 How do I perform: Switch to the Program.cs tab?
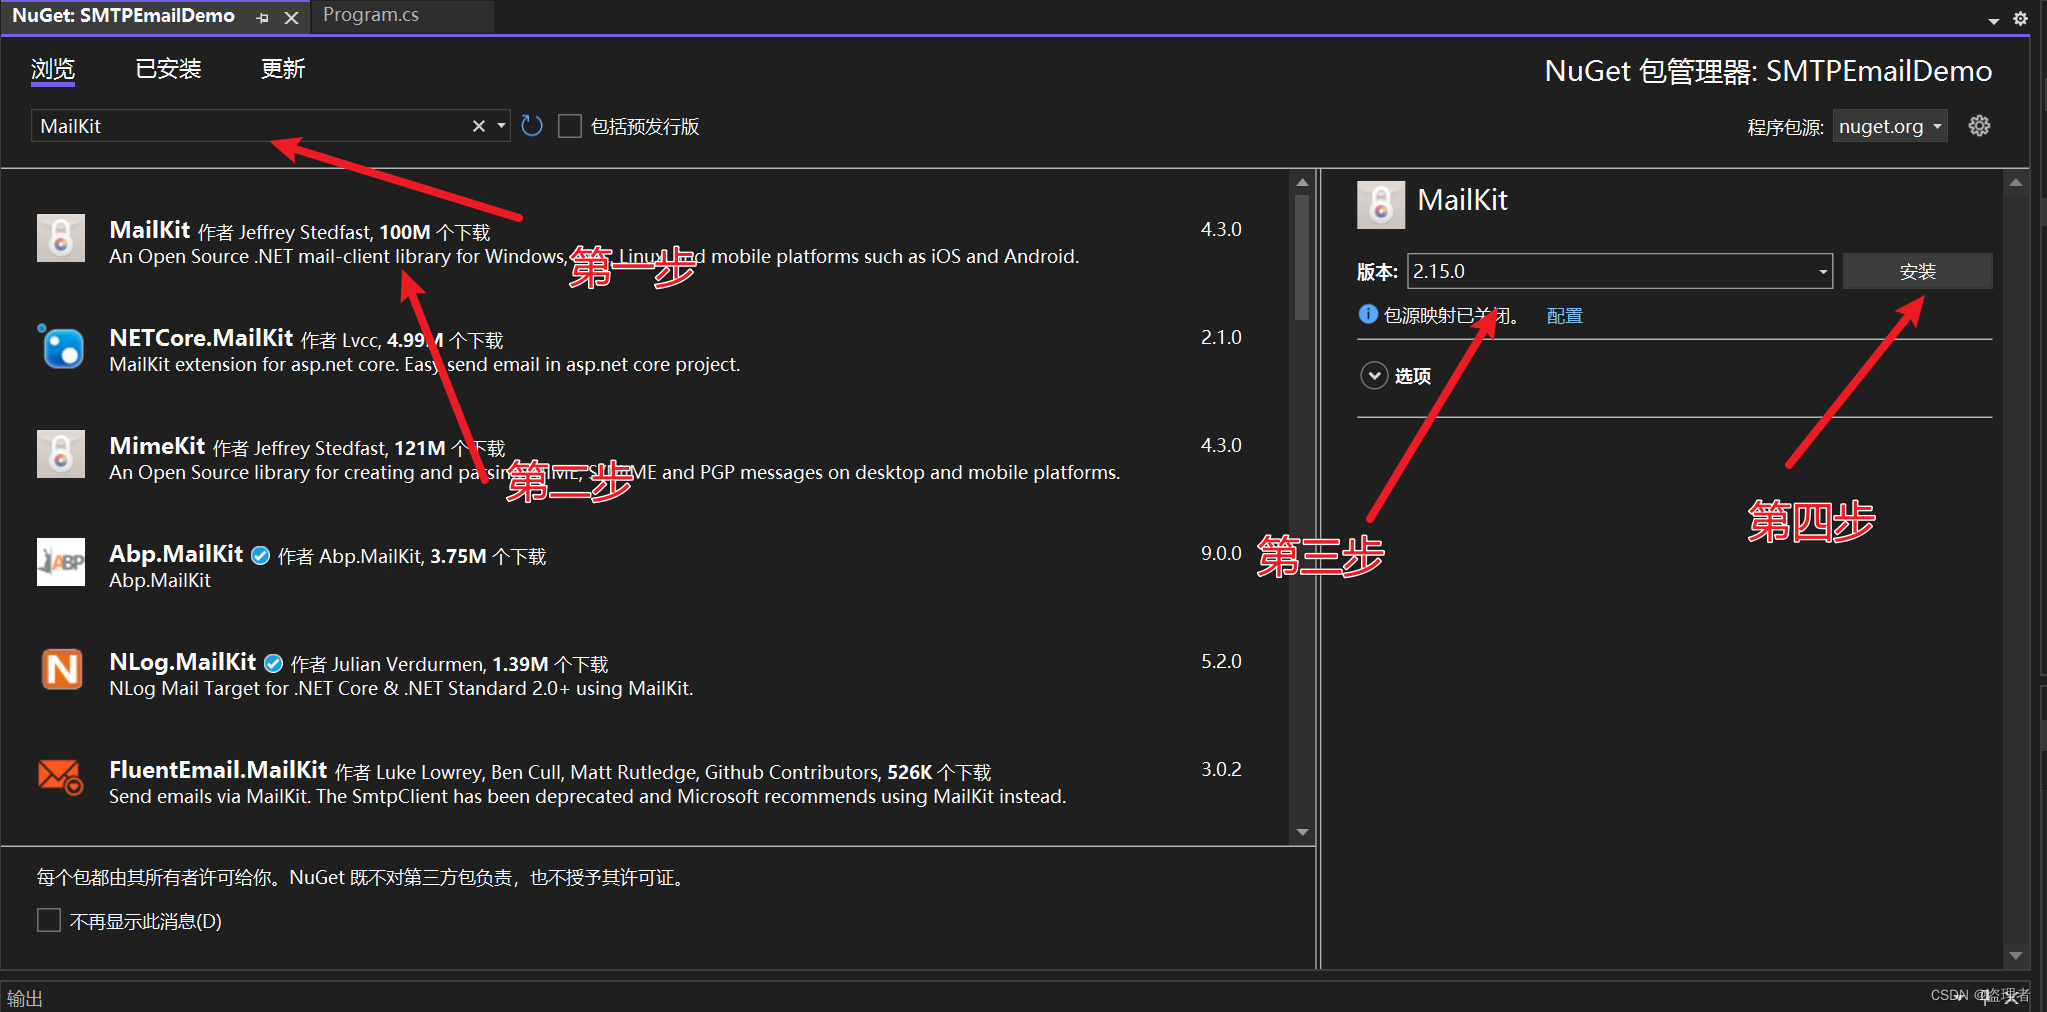370,14
